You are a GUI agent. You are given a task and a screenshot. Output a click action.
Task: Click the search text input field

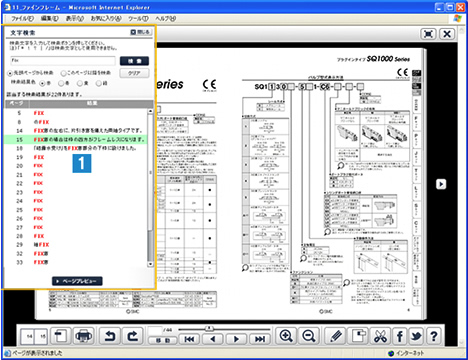point(63,61)
